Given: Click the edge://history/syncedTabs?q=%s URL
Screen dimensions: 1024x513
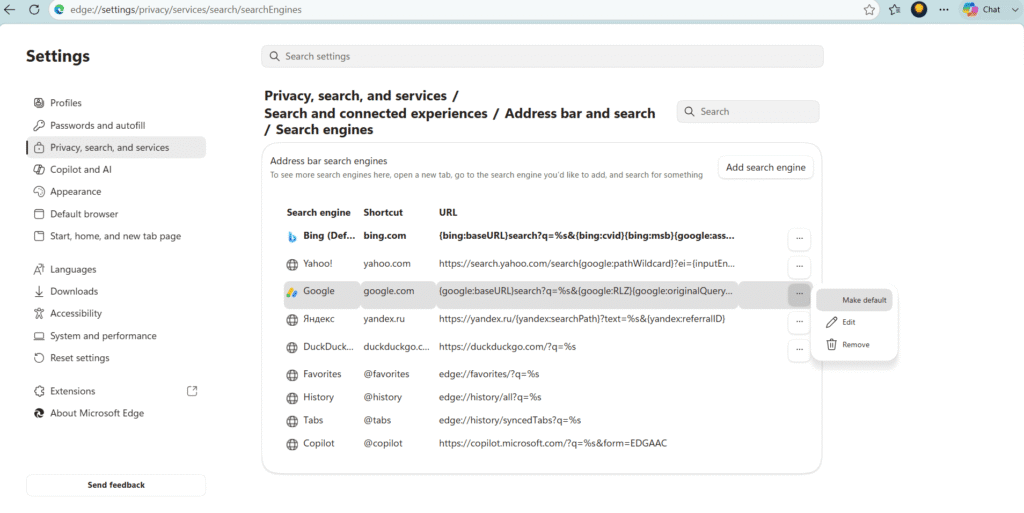Looking at the screenshot, I should pos(510,420).
